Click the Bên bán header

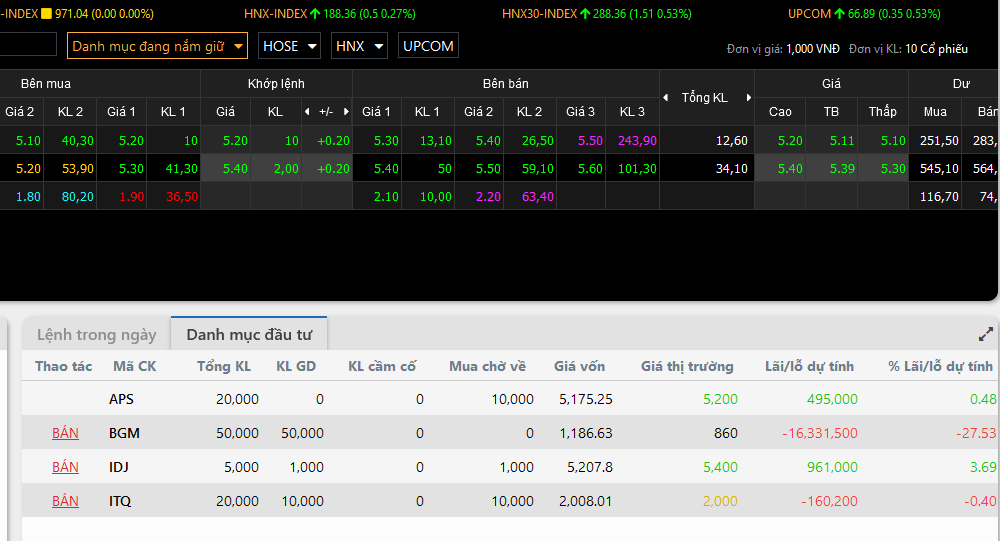[x=506, y=84]
